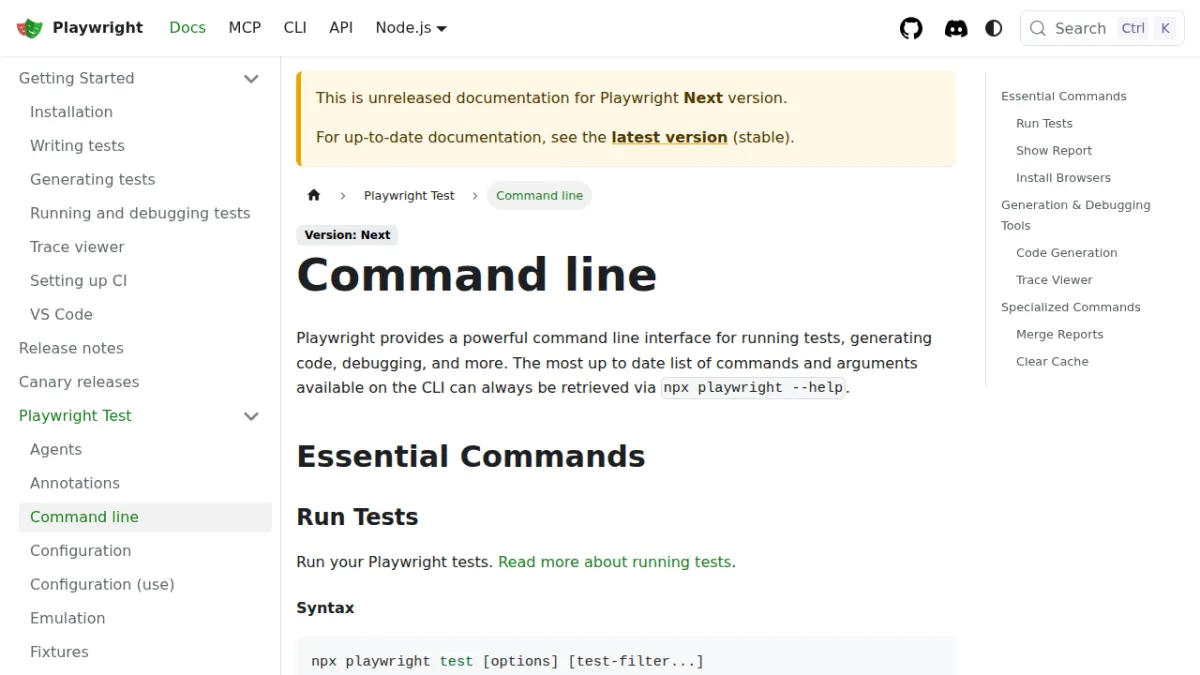Click the Run Tests heading
This screenshot has width=1200, height=675.
pyautogui.click(x=357, y=517)
